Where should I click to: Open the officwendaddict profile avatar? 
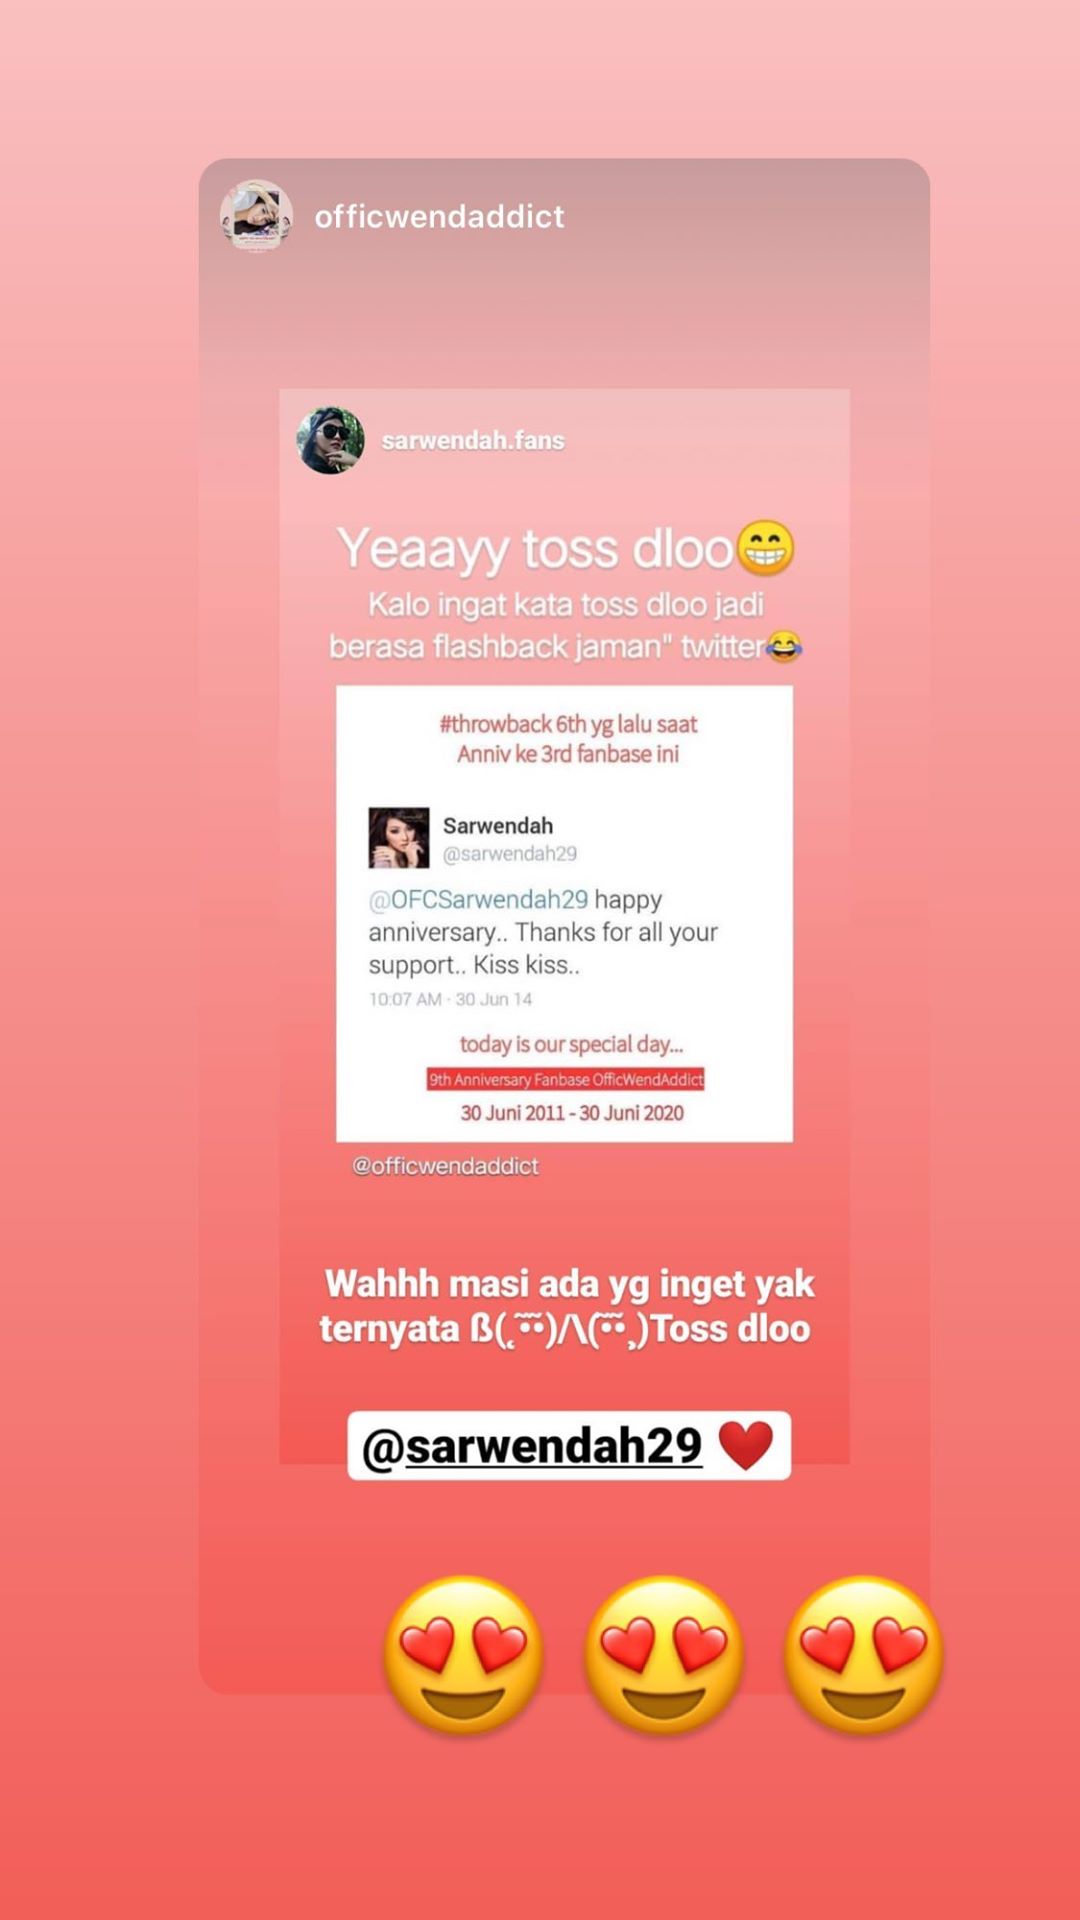[256, 216]
